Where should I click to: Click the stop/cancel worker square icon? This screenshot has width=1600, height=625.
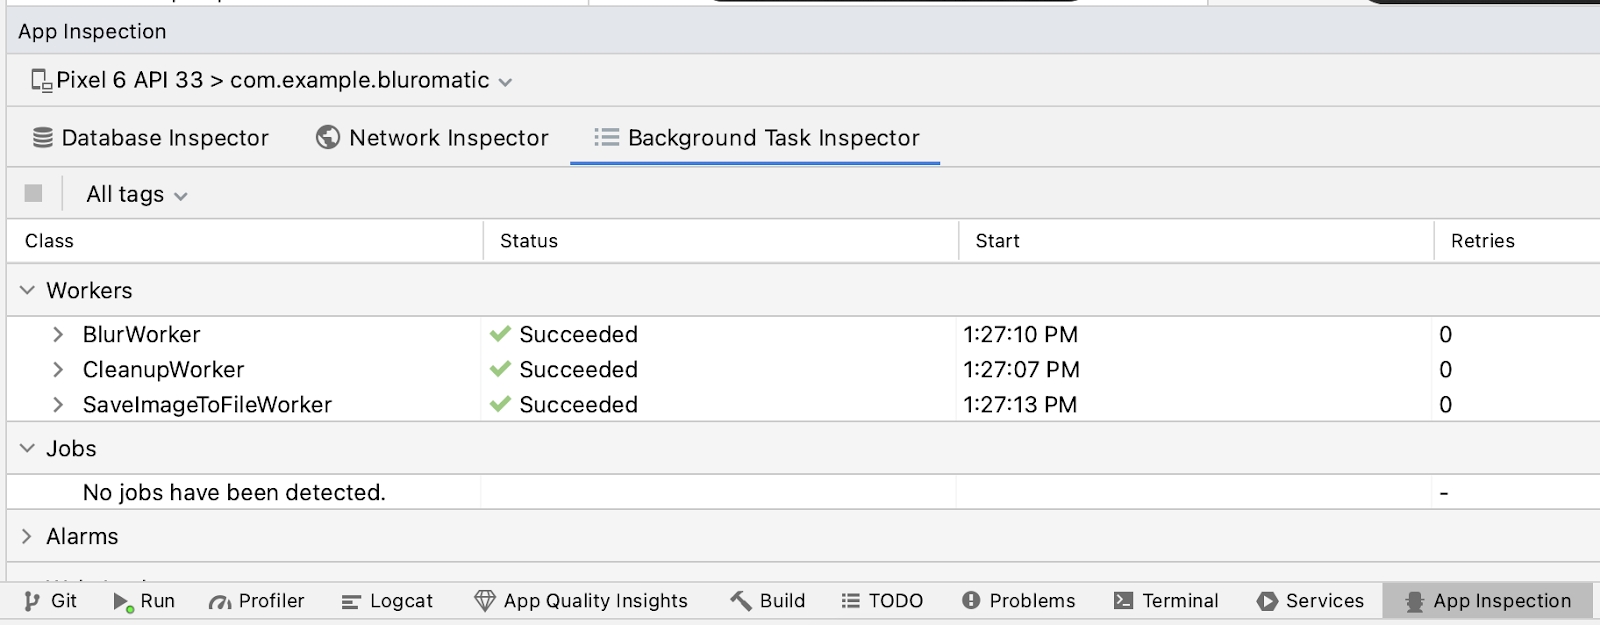34,193
